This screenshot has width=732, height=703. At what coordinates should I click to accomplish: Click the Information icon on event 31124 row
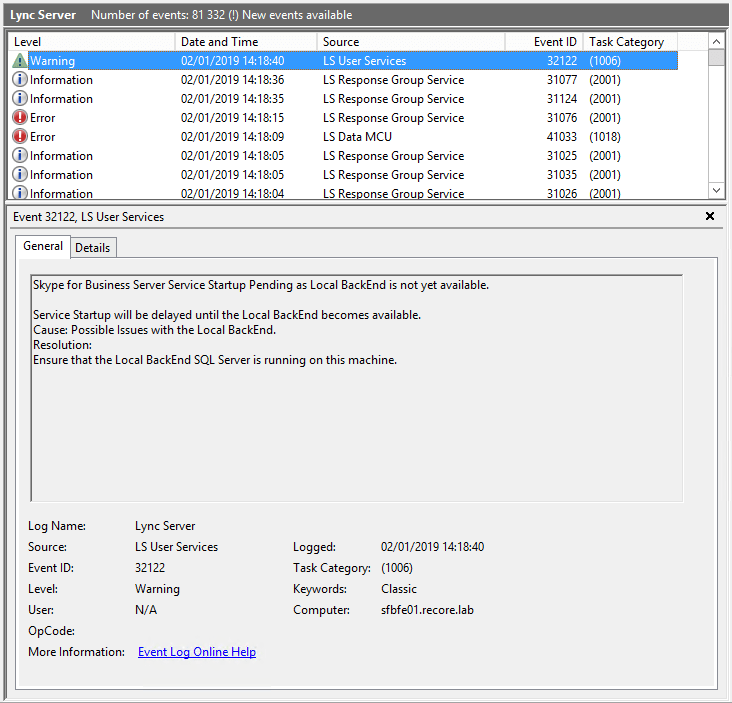(x=20, y=98)
